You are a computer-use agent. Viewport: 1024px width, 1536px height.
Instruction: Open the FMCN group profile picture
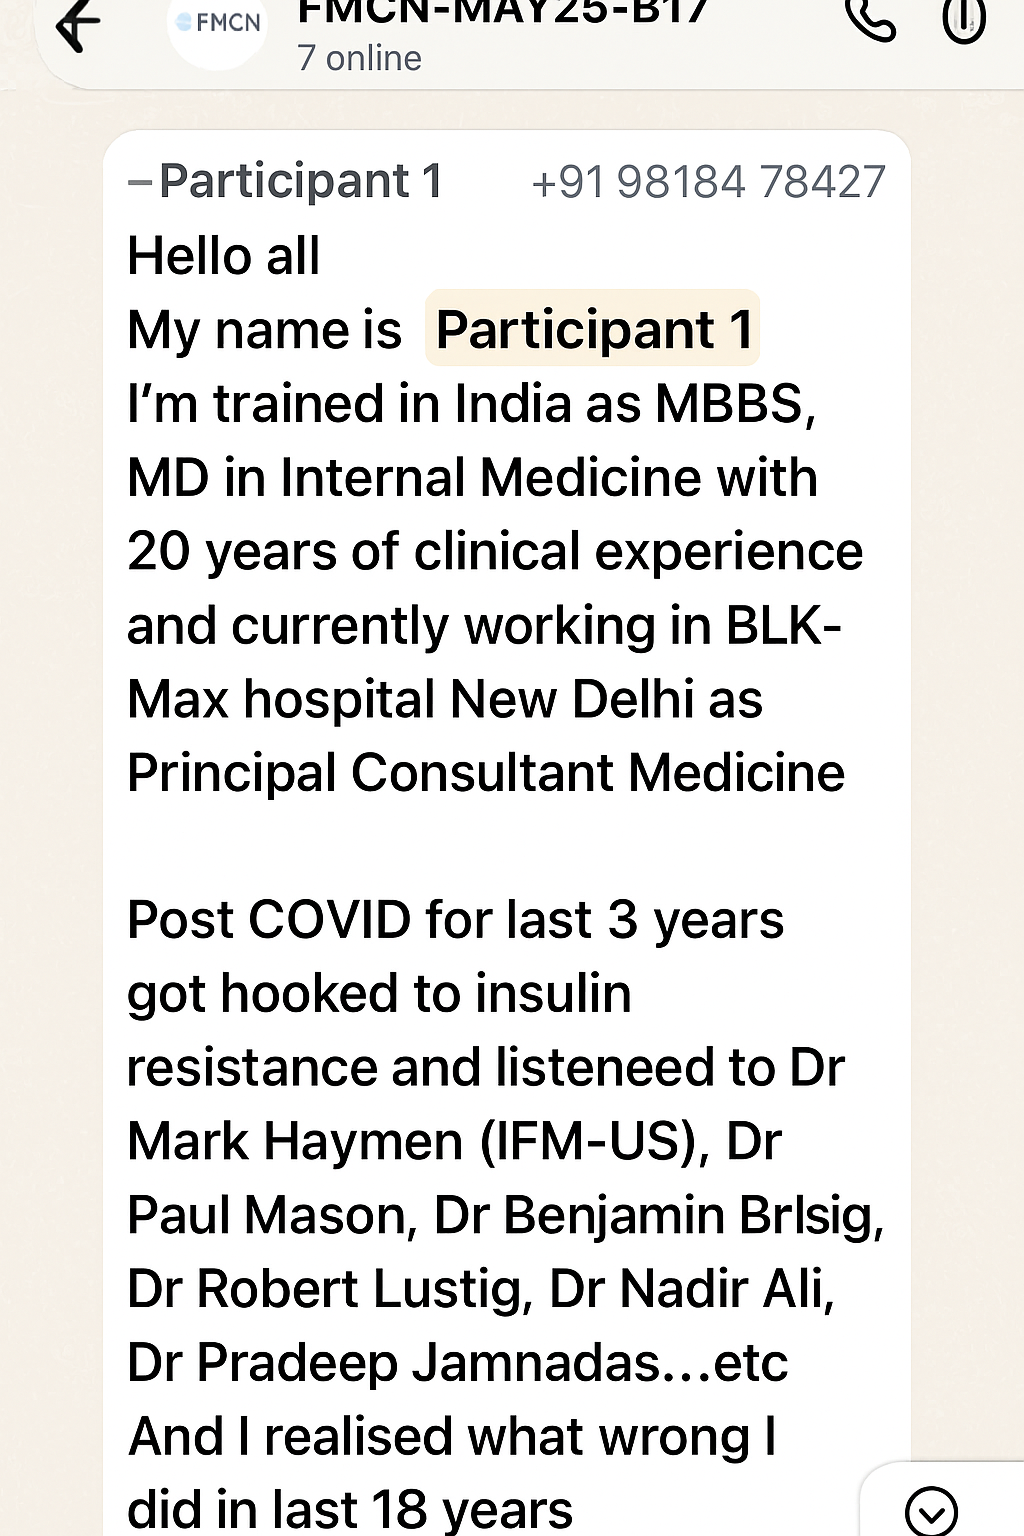(218, 26)
